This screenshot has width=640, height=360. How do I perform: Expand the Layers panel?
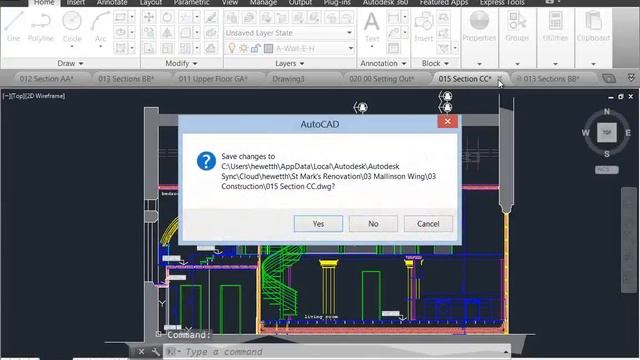[x=290, y=63]
